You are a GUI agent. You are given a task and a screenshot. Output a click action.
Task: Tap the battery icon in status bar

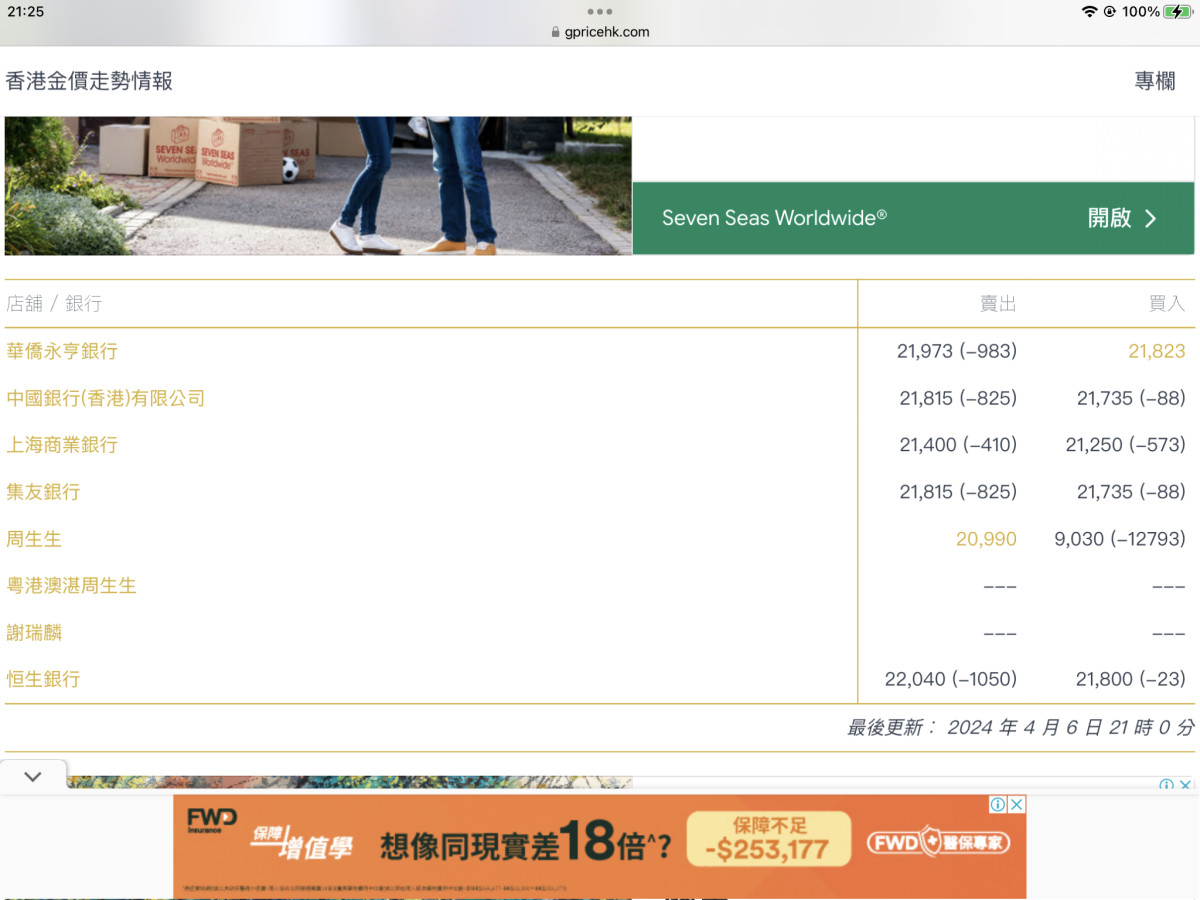(x=1178, y=12)
